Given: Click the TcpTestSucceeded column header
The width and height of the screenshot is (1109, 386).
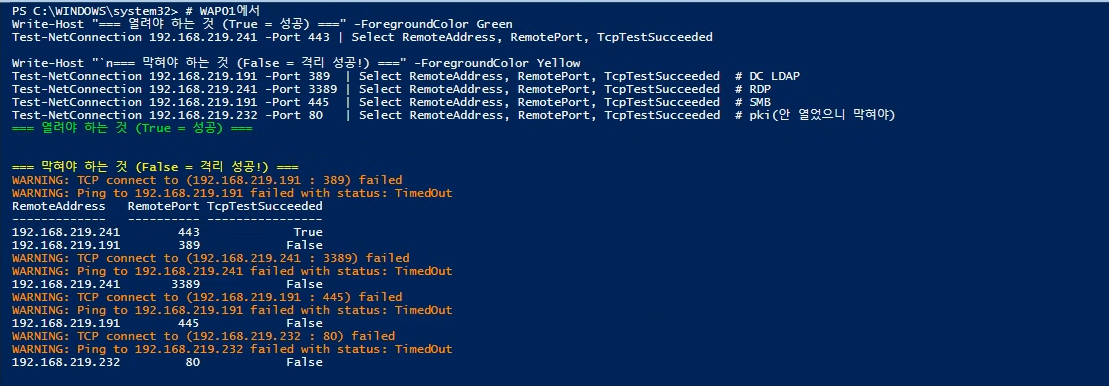Looking at the screenshot, I should click(x=265, y=206).
